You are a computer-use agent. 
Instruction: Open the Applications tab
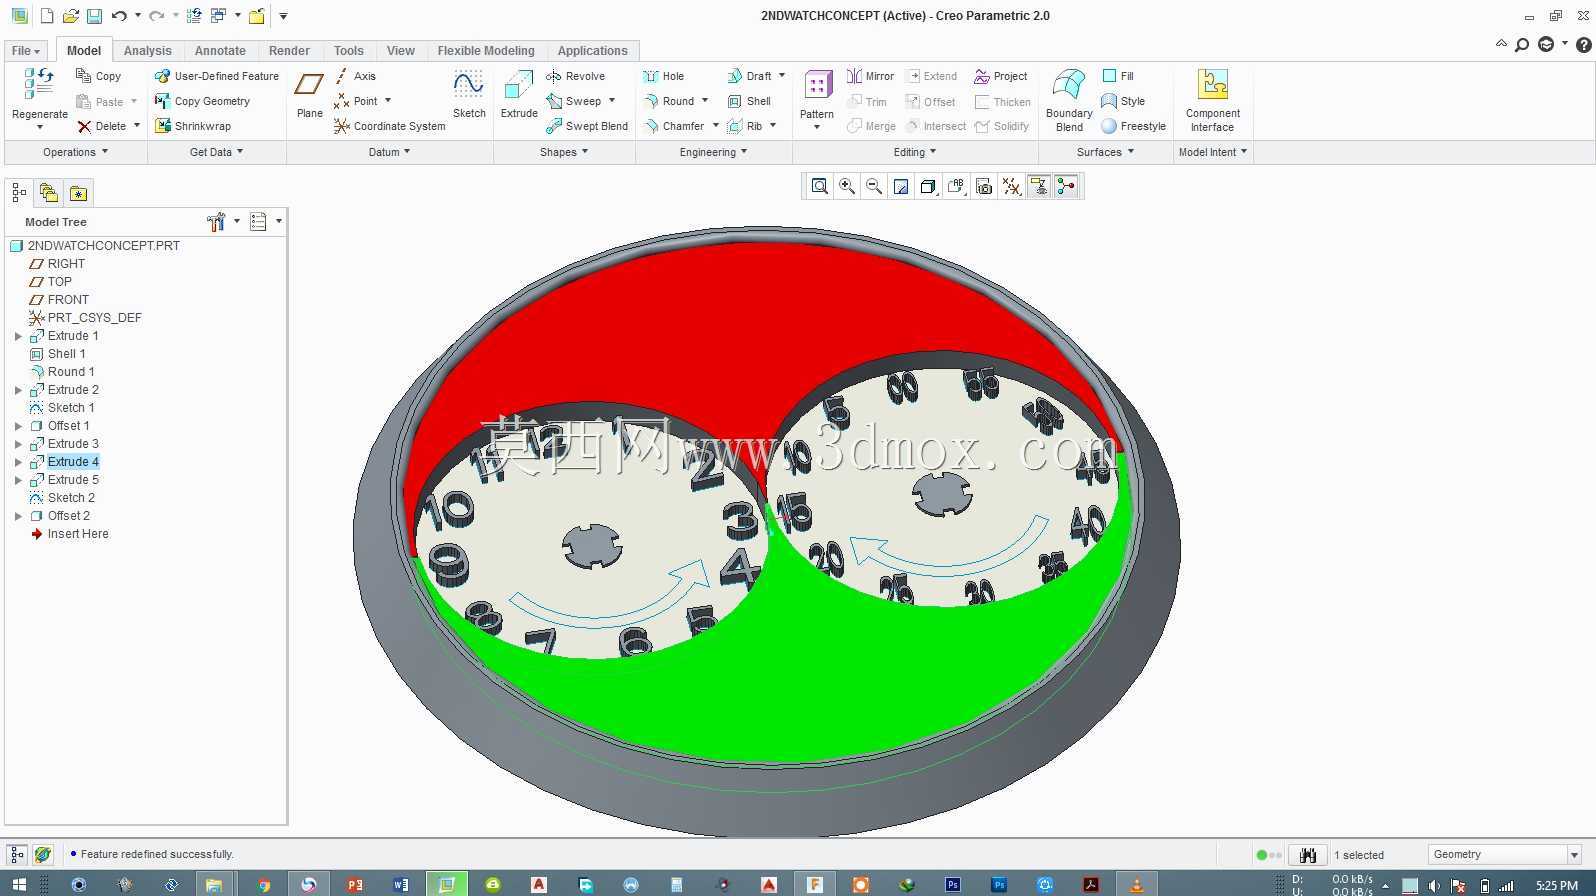tap(592, 51)
